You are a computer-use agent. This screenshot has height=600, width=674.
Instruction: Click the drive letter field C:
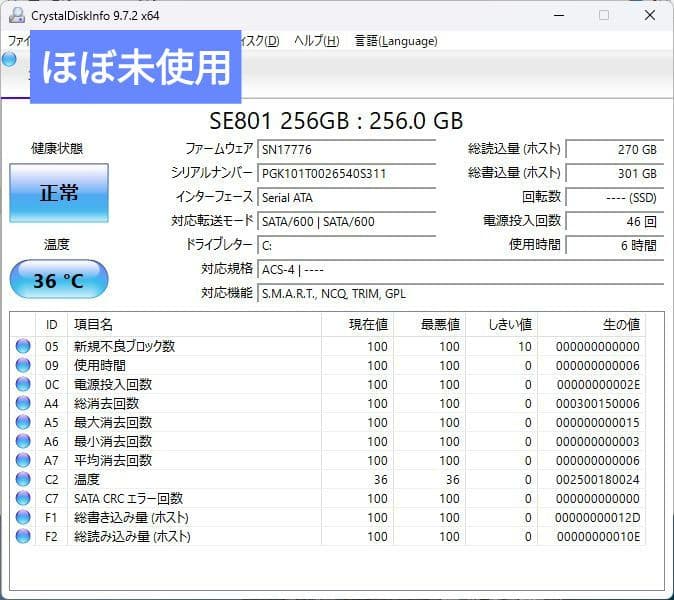pos(346,246)
